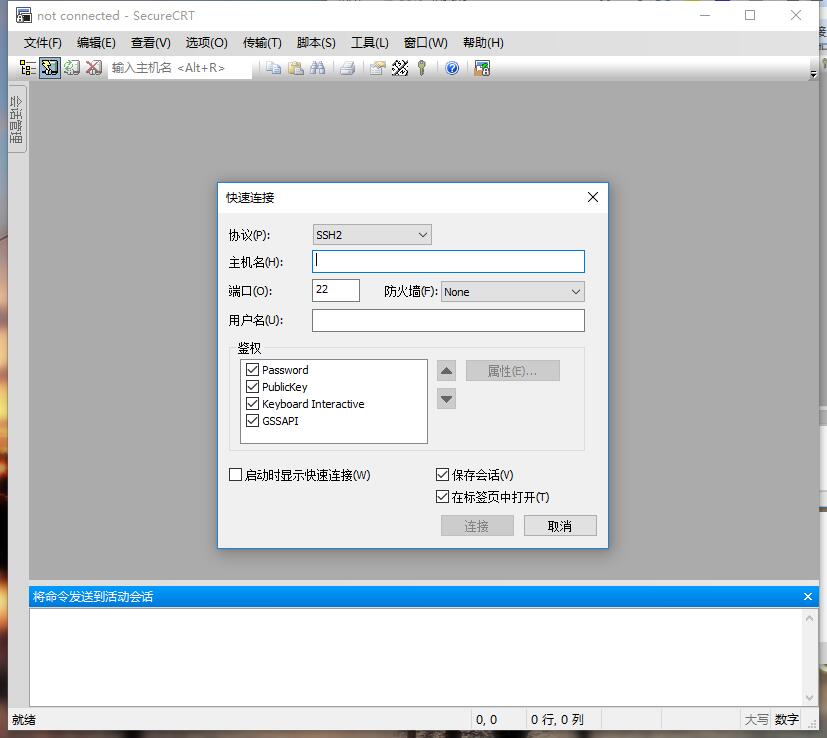Open the 传输(T) menu

262,43
